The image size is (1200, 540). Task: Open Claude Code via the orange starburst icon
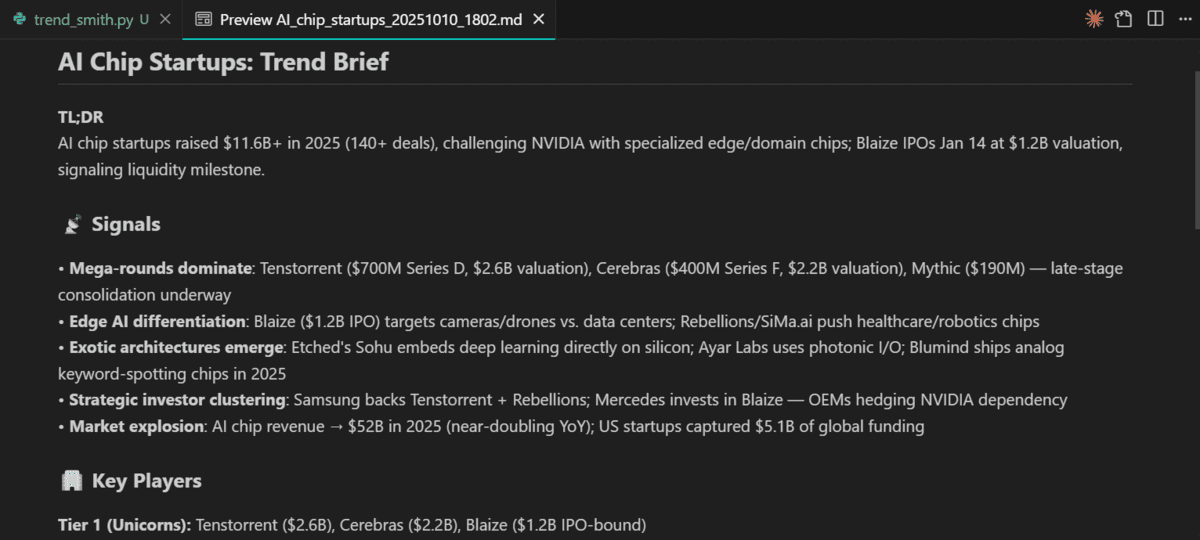pyautogui.click(x=1094, y=19)
